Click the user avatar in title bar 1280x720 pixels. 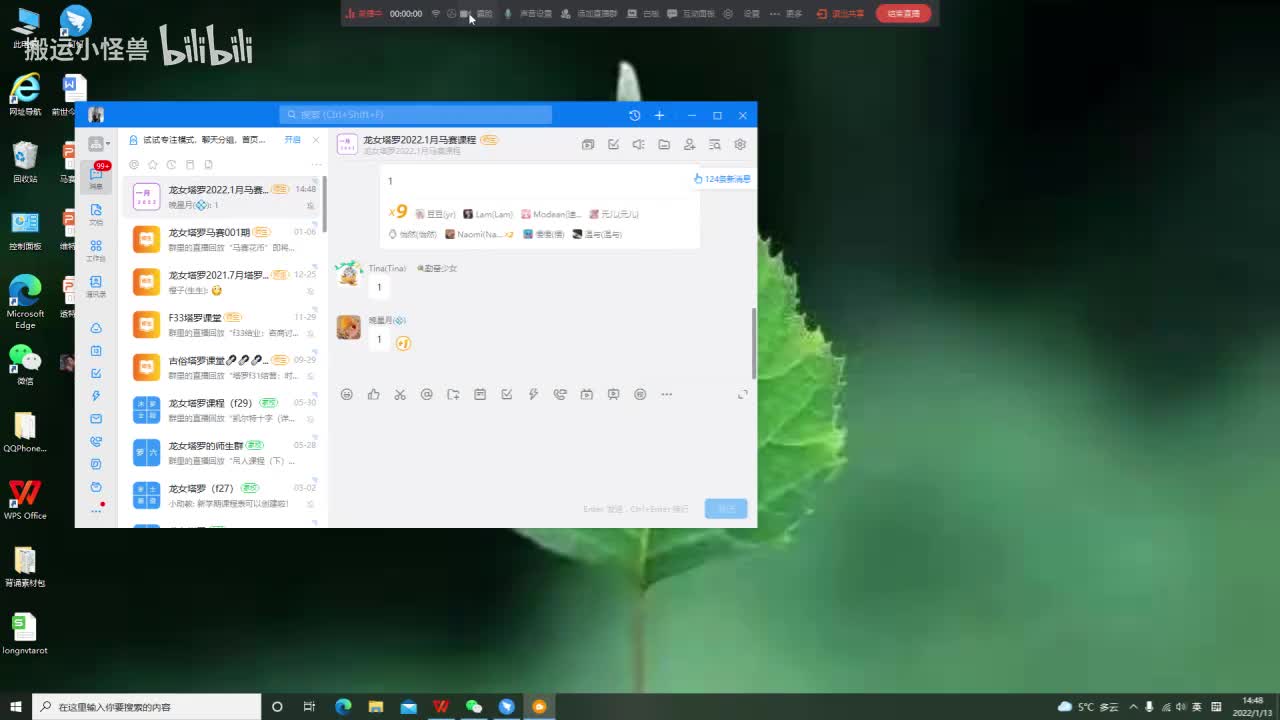point(96,115)
